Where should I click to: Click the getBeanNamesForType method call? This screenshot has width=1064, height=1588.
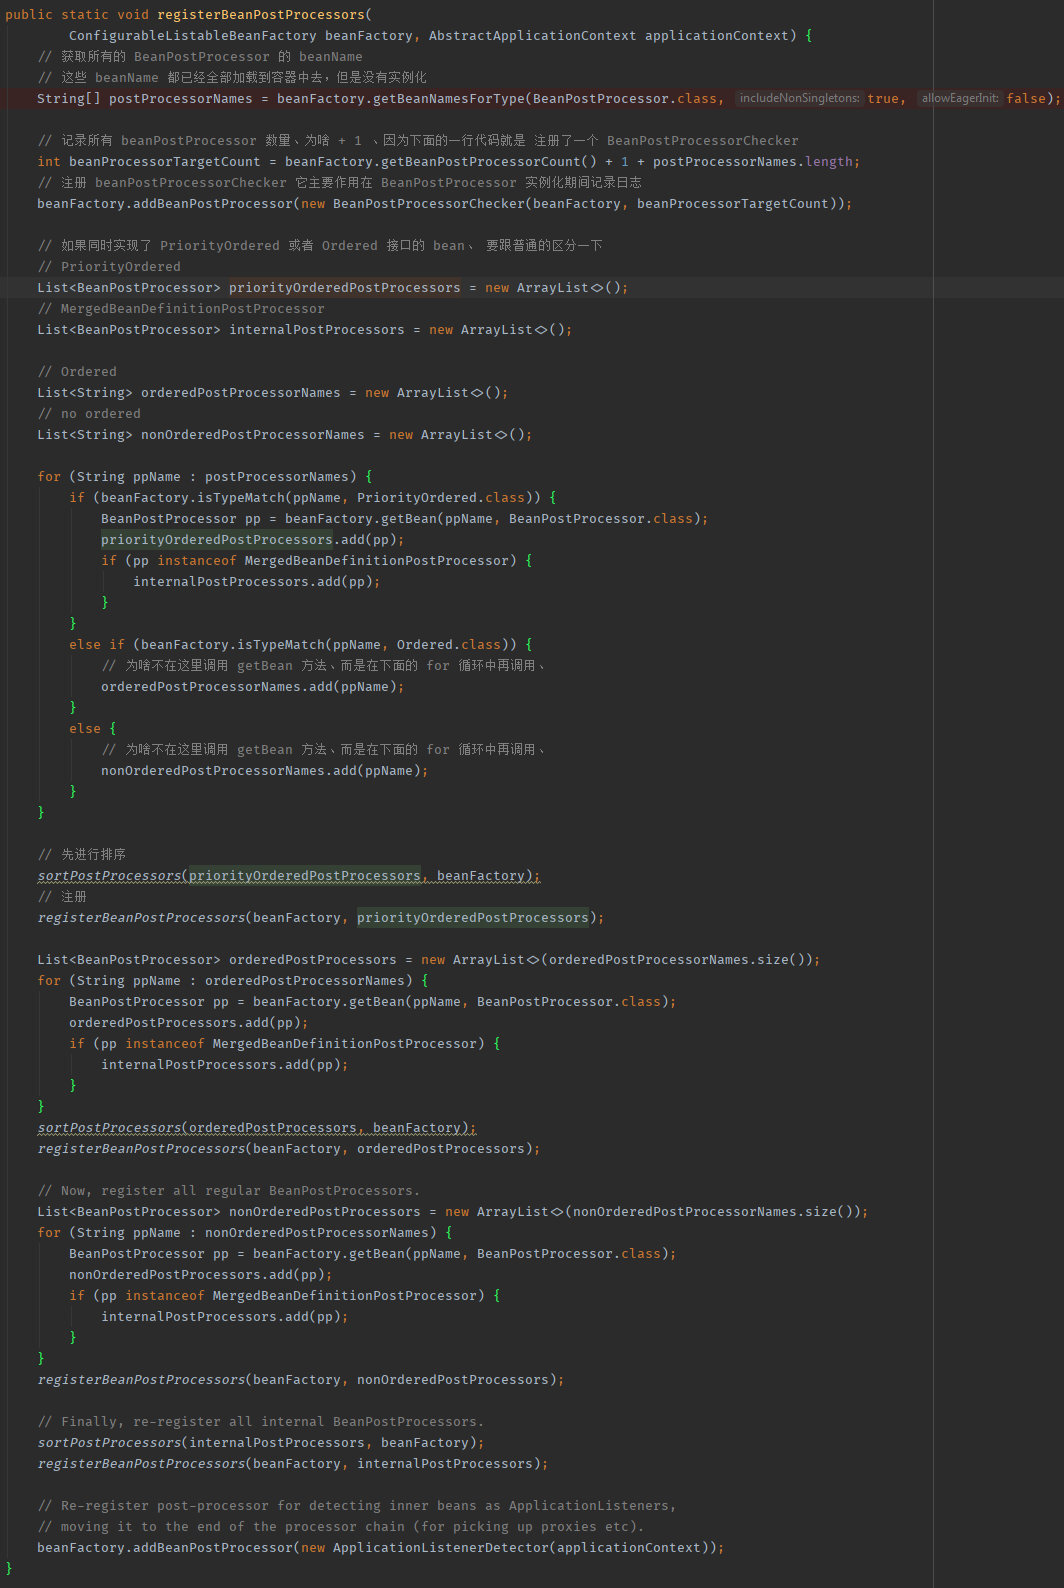[449, 98]
